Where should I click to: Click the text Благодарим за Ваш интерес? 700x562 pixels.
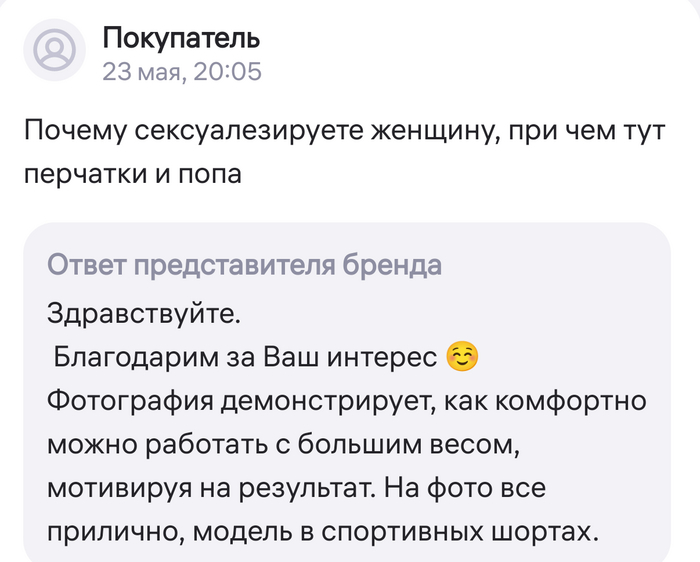(245, 357)
